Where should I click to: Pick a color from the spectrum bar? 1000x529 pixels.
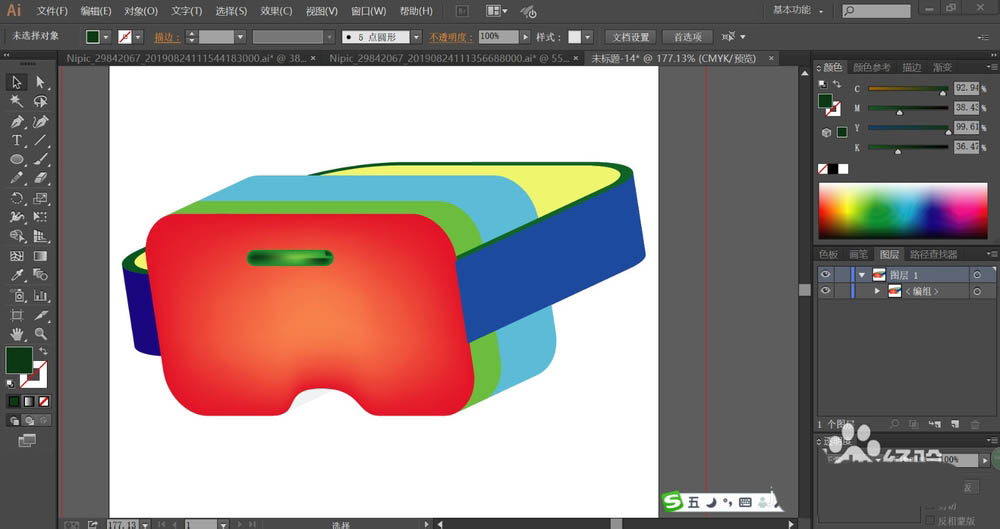[x=902, y=211]
